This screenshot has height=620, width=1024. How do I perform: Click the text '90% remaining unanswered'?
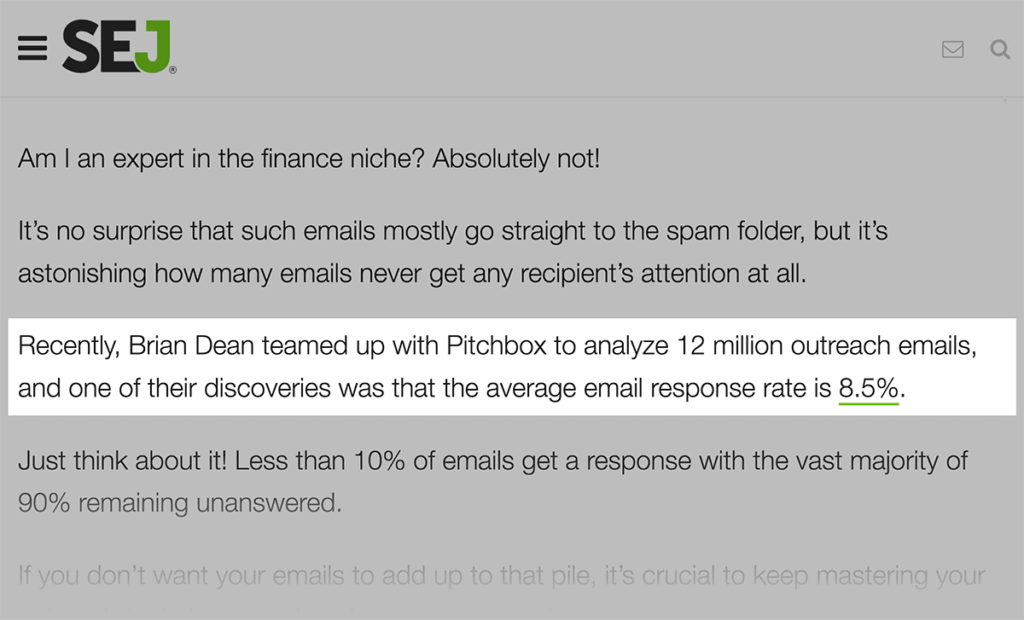pos(180,502)
